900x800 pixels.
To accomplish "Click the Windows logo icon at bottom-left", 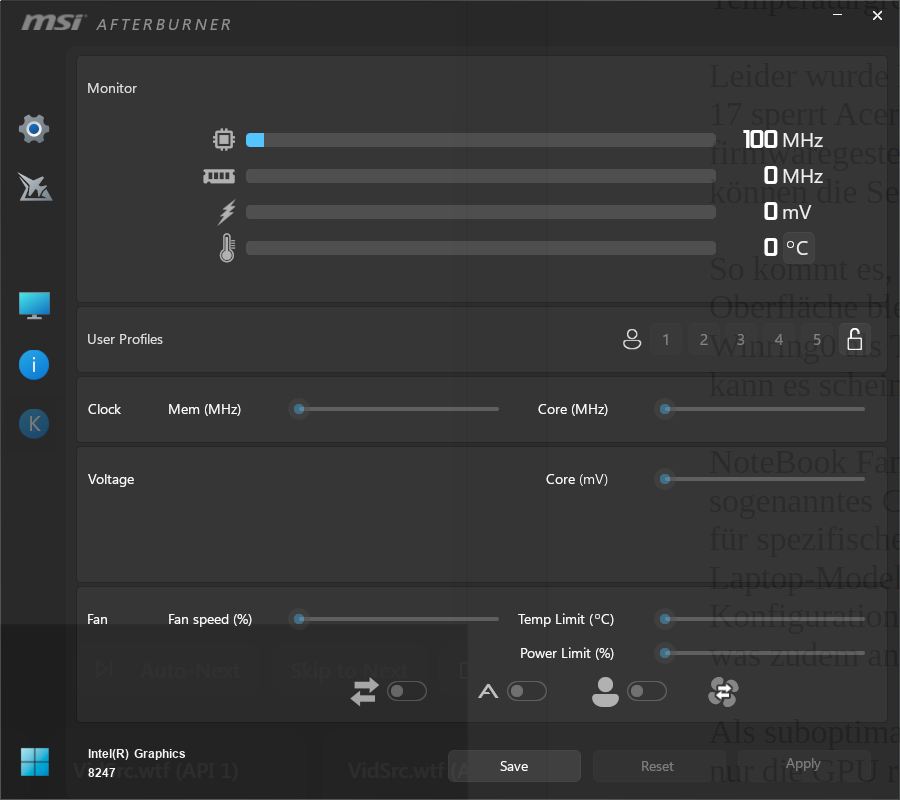I will click(34, 762).
